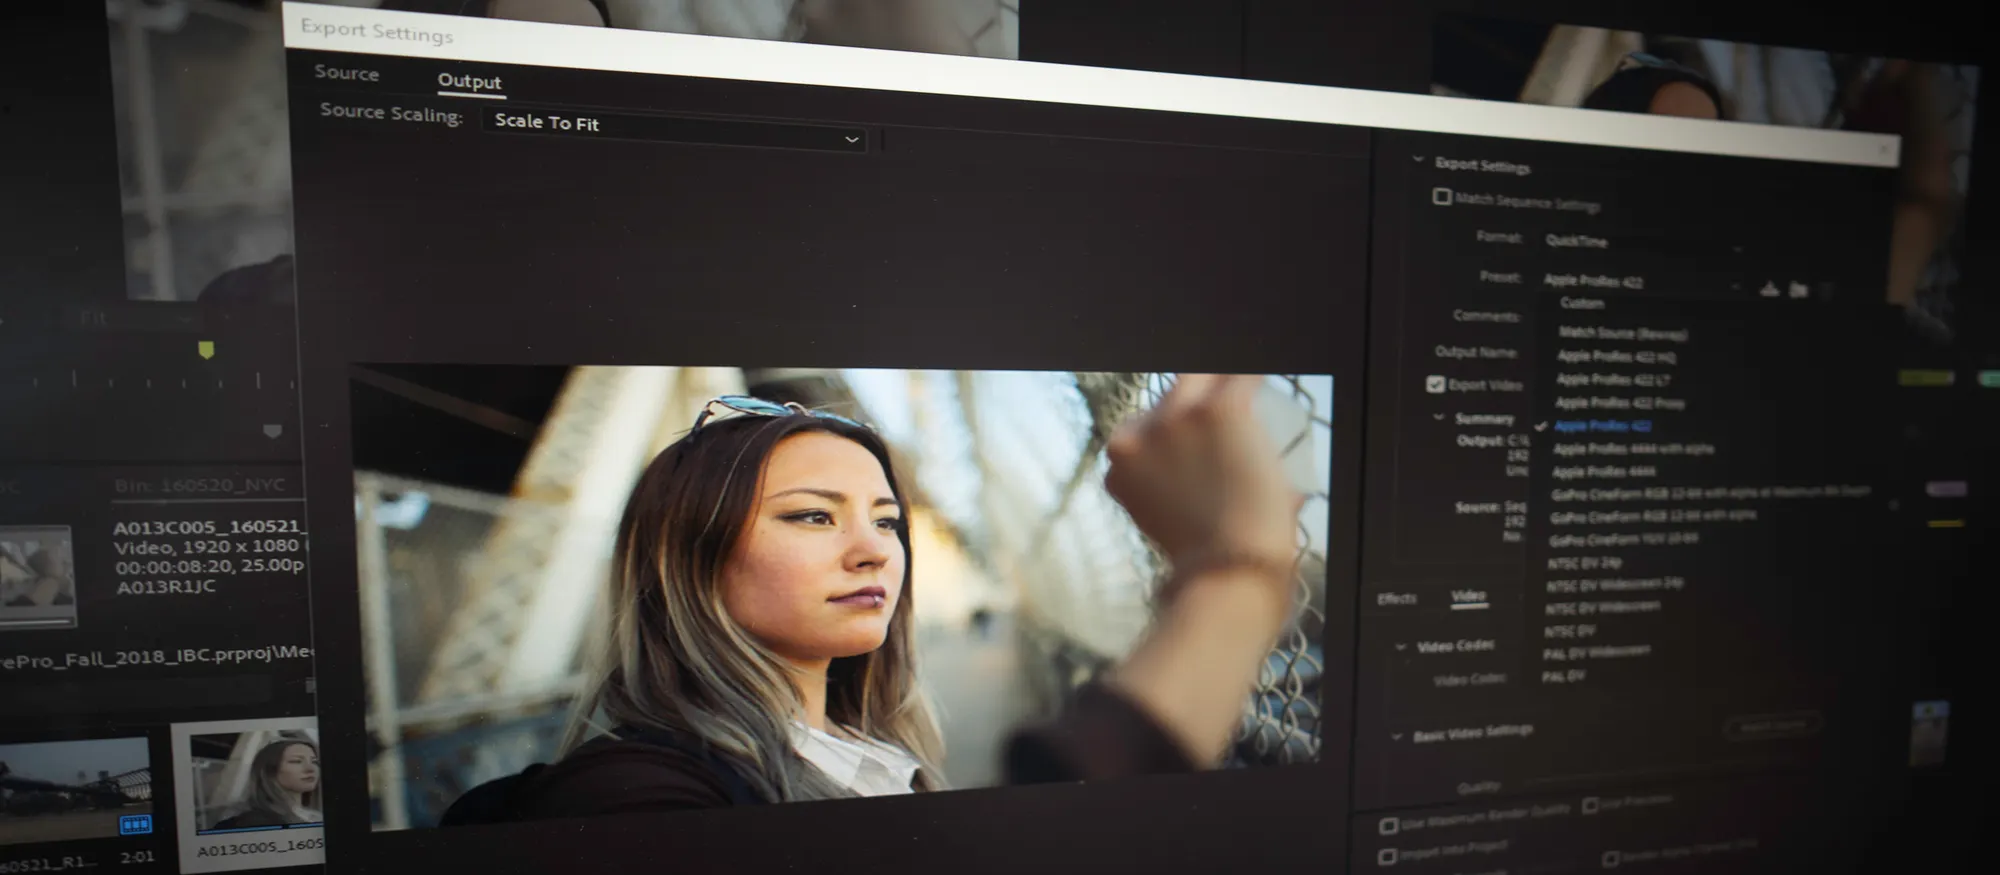The width and height of the screenshot is (2000, 875).
Task: Open the Source Scaling dropdown
Action: (674, 128)
